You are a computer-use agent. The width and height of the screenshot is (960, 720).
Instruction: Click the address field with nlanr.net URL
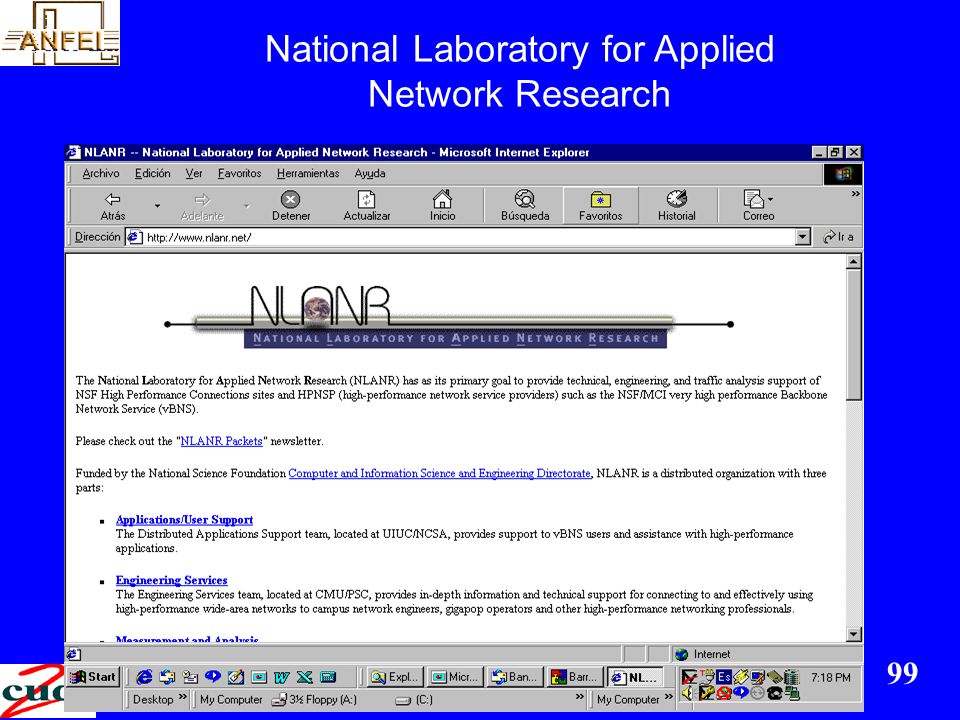(469, 237)
